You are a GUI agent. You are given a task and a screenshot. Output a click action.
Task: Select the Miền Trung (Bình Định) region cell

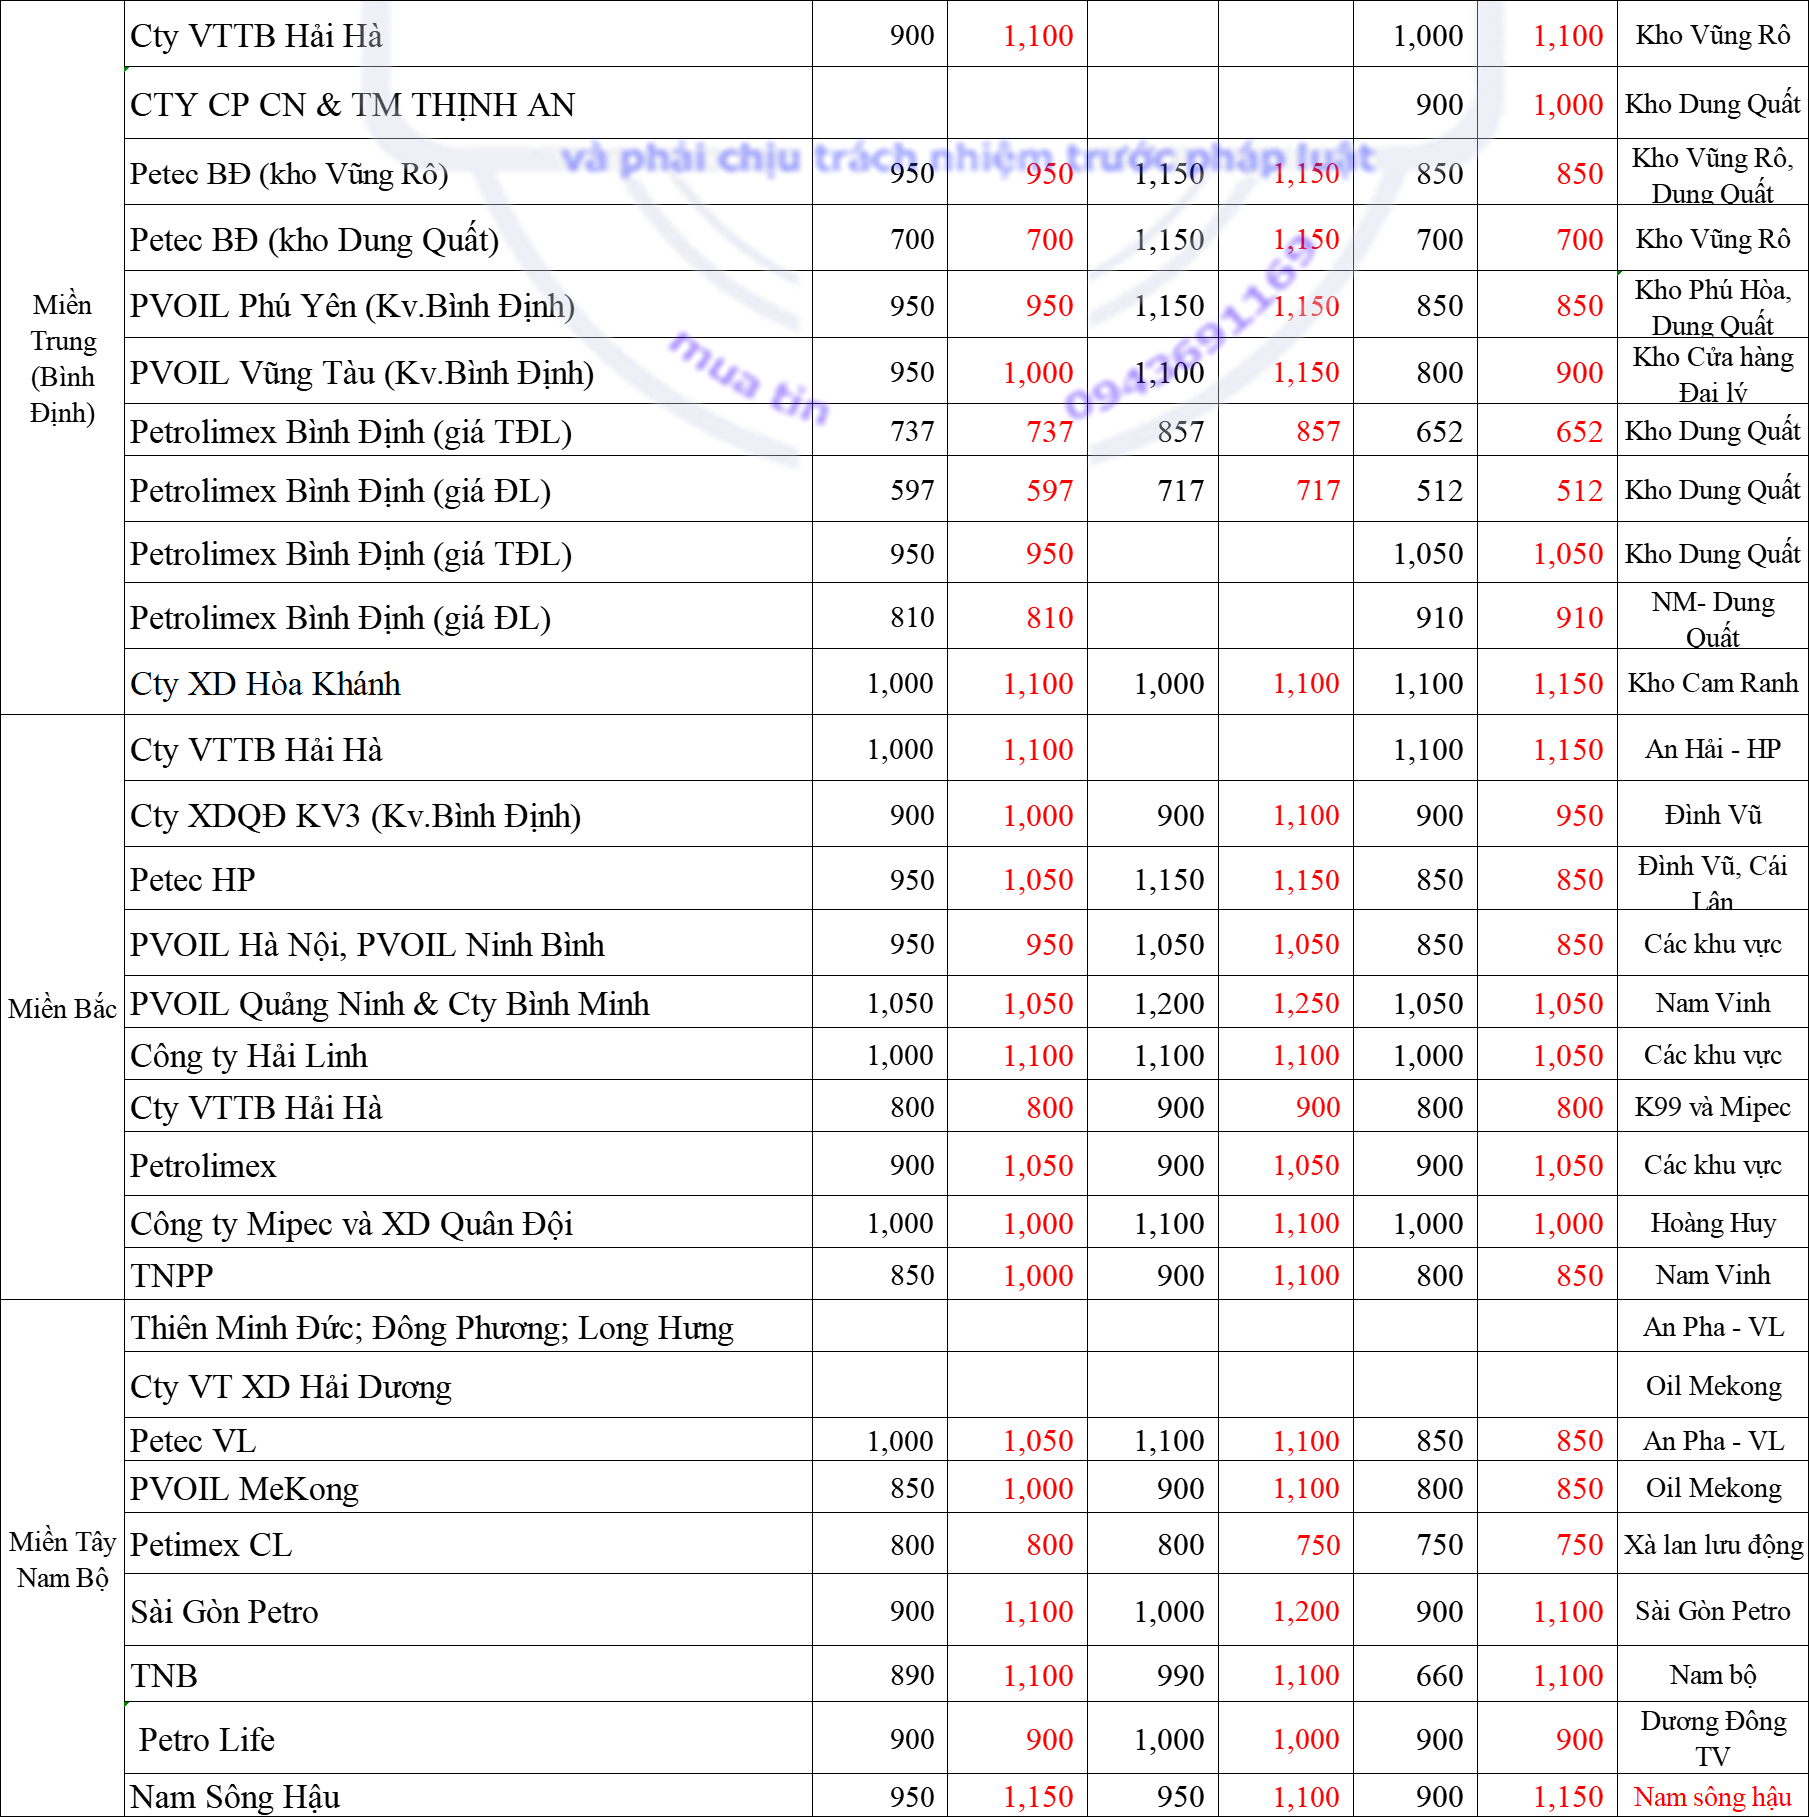pos(62,358)
